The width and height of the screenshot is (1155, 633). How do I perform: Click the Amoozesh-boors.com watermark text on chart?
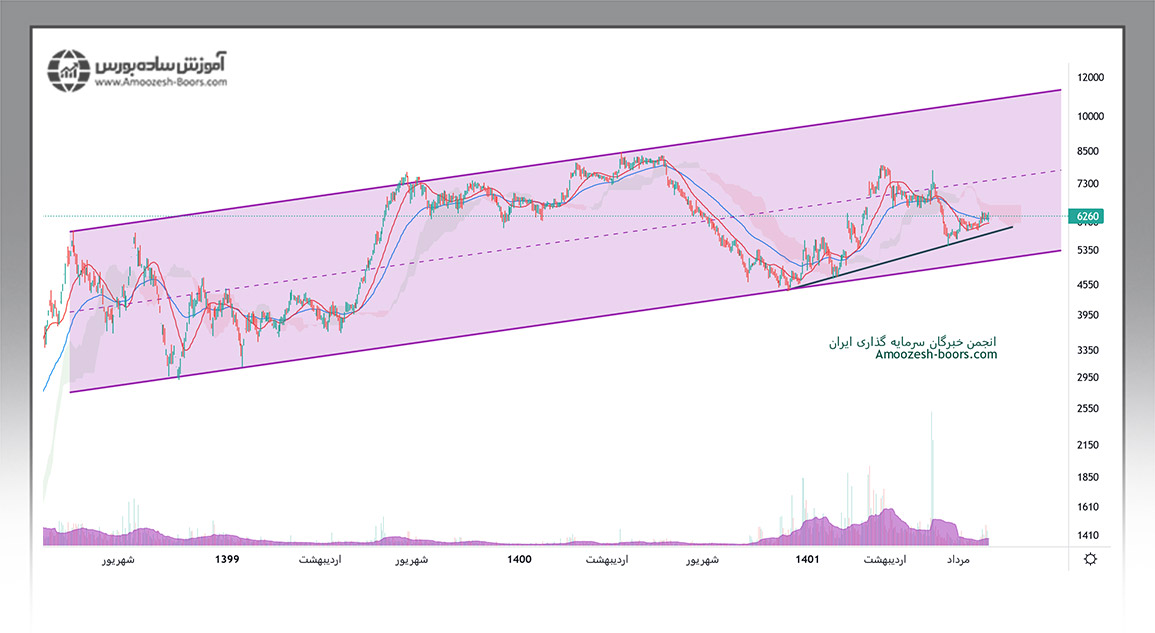click(x=936, y=355)
